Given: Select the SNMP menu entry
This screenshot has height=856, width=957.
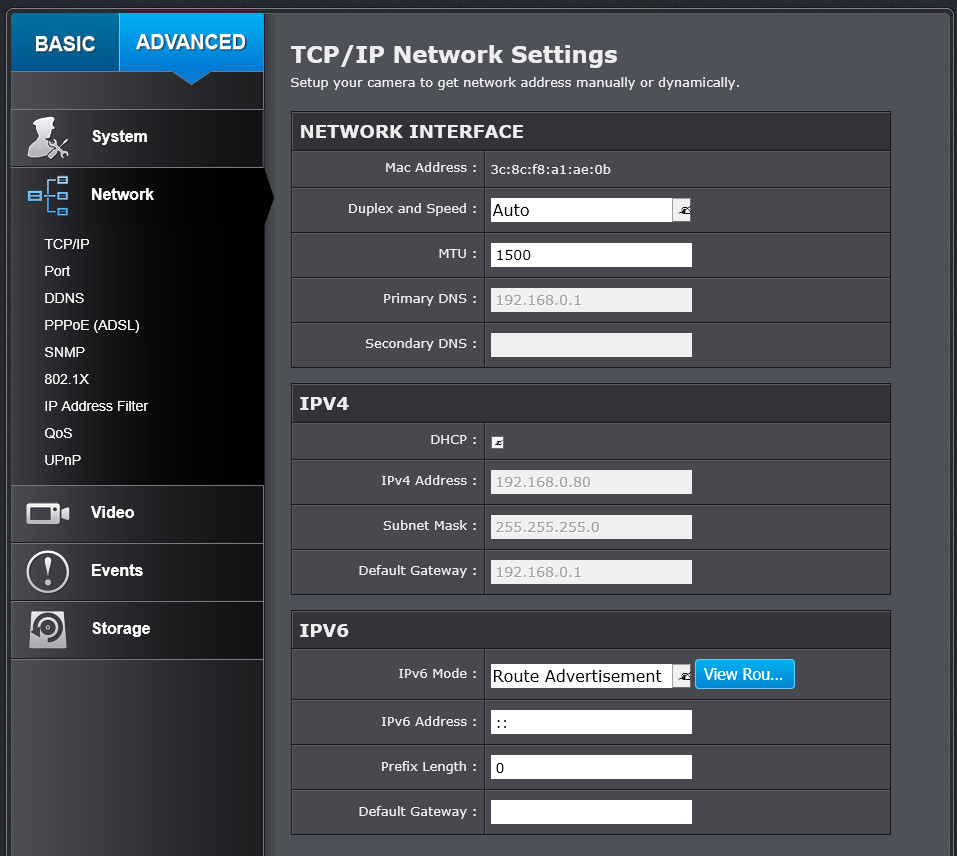Looking at the screenshot, I should point(64,352).
